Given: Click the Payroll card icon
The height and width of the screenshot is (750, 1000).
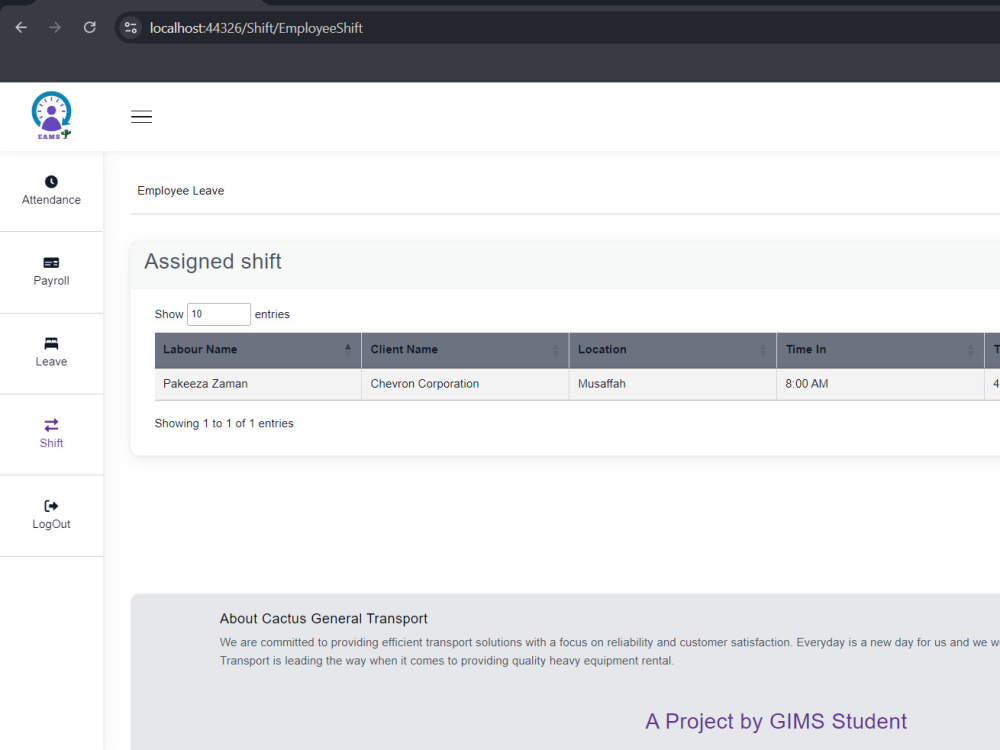Looking at the screenshot, I should pyautogui.click(x=51, y=263).
